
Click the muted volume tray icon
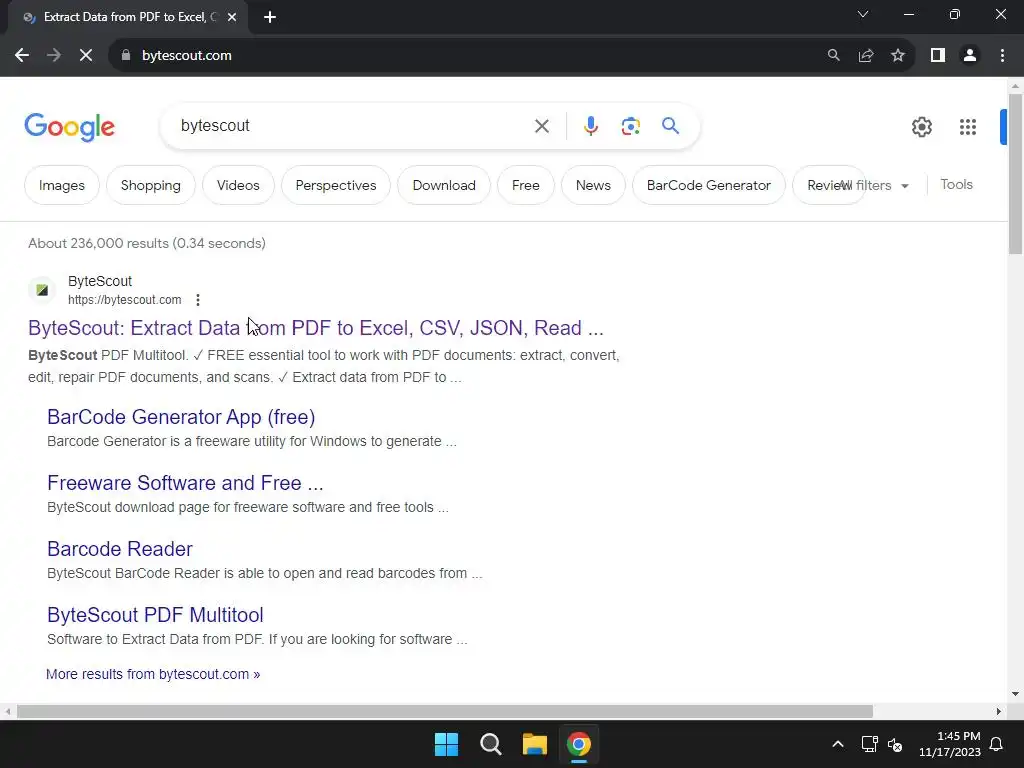point(895,744)
